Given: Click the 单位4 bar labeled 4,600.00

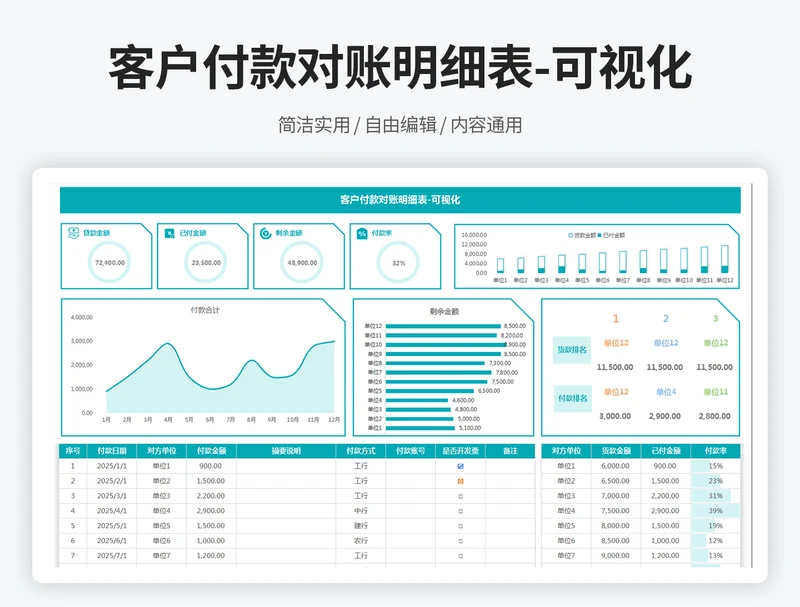Looking at the screenshot, I should (417, 400).
